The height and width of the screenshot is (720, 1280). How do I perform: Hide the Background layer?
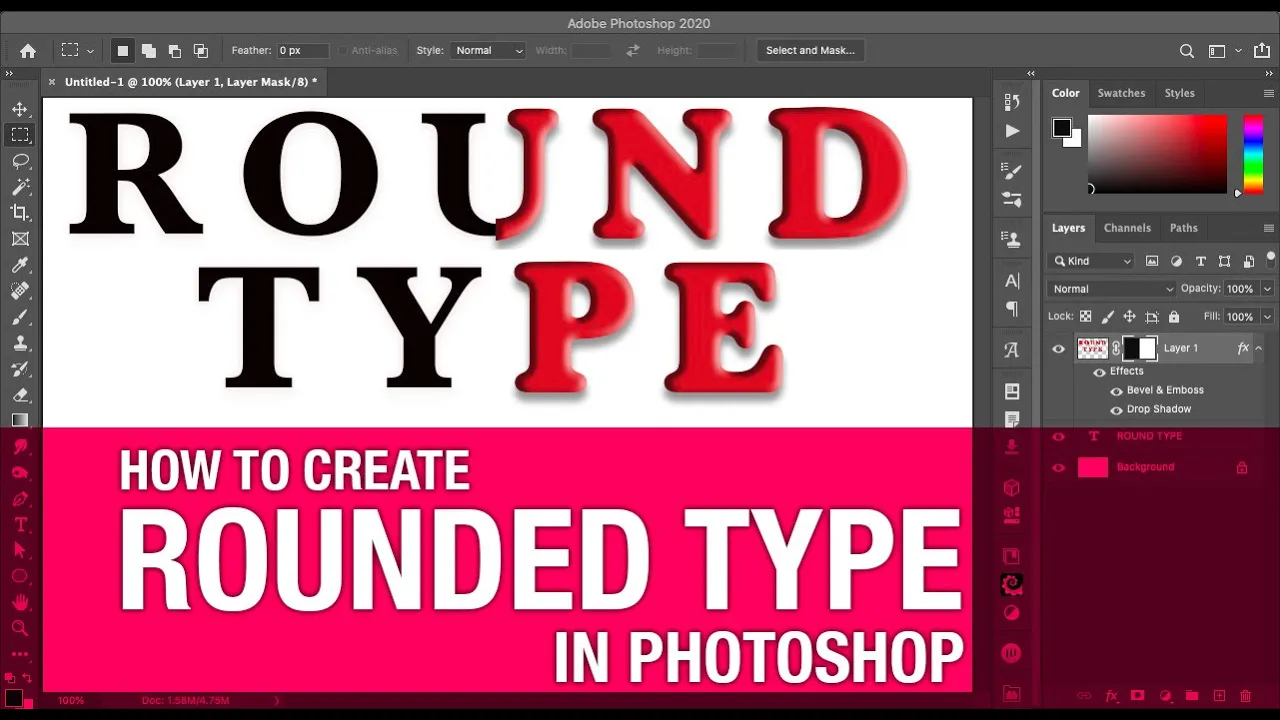(1058, 467)
